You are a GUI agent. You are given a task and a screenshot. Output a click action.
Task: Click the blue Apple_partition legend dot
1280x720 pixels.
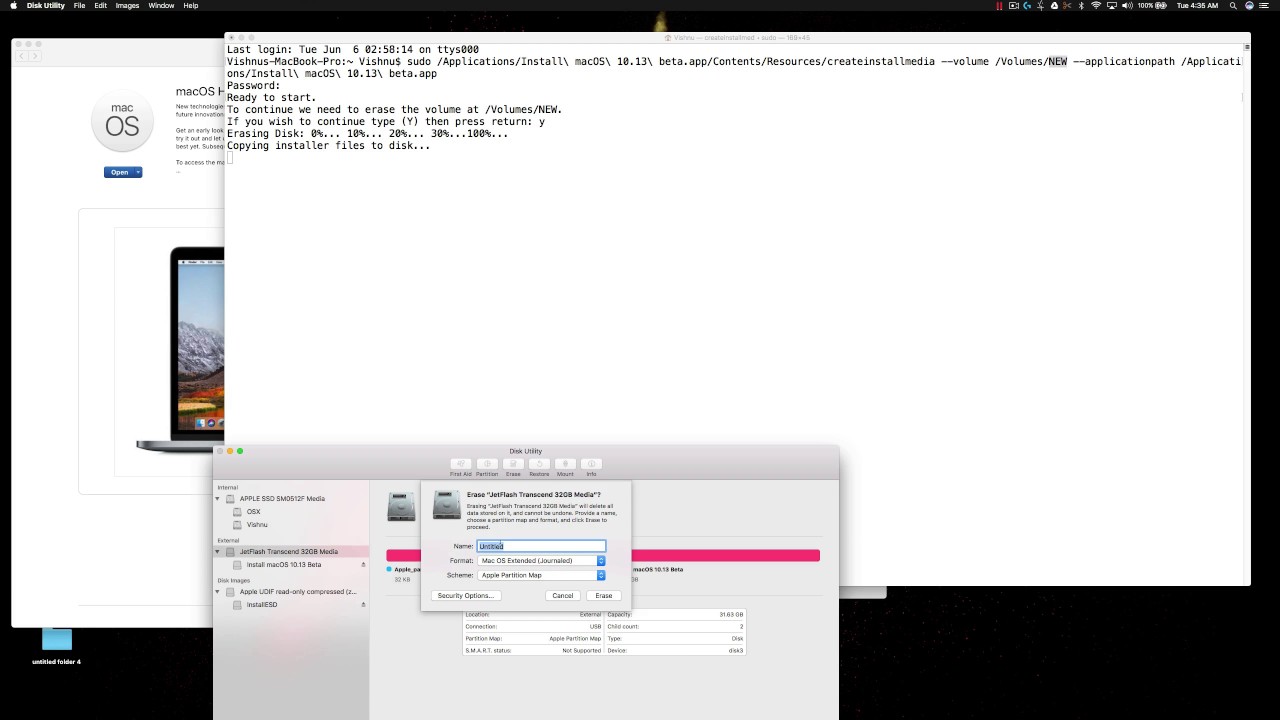click(x=389, y=569)
